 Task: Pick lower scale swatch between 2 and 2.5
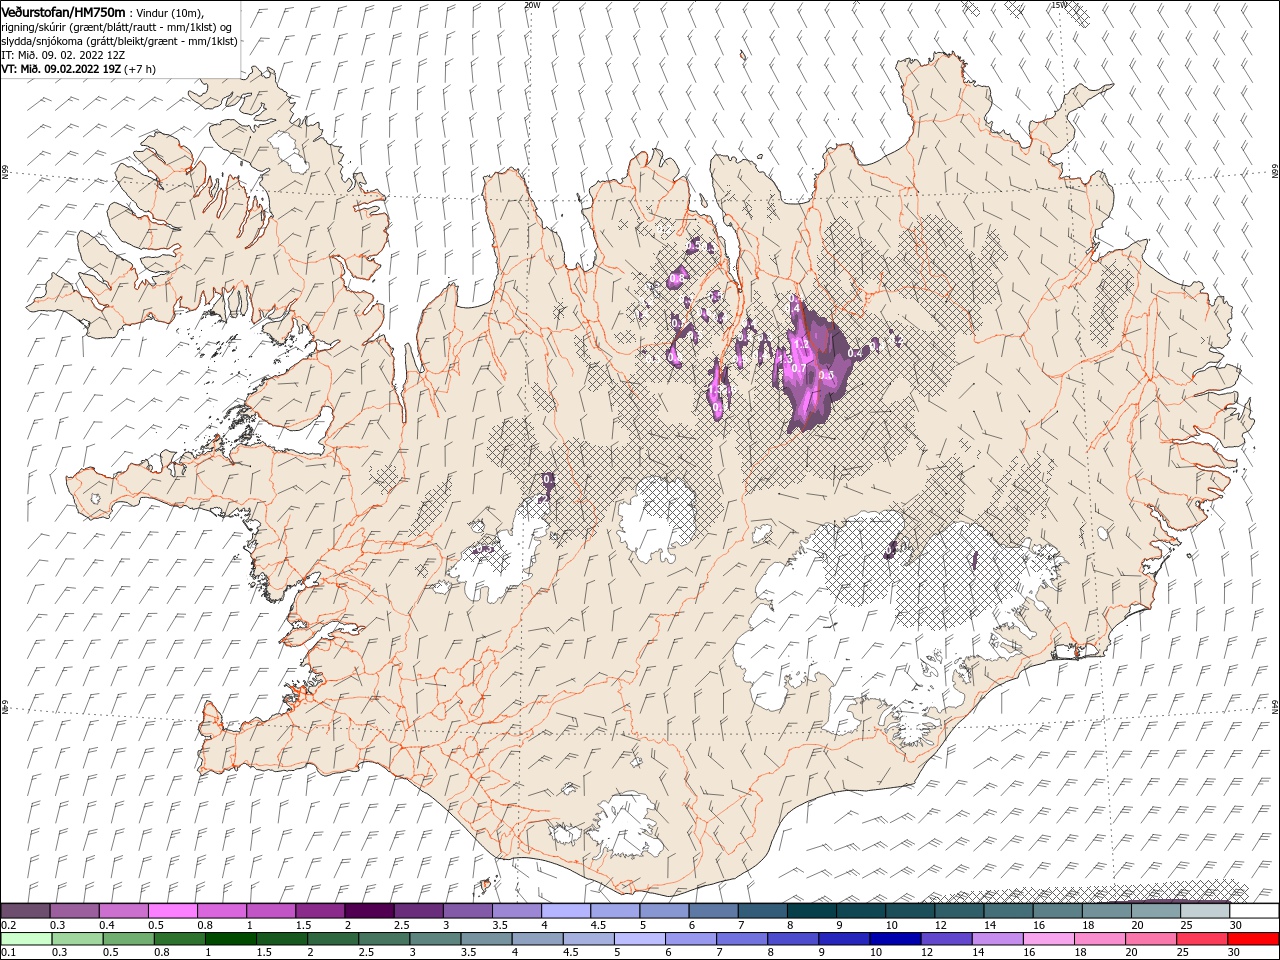tap(332, 939)
